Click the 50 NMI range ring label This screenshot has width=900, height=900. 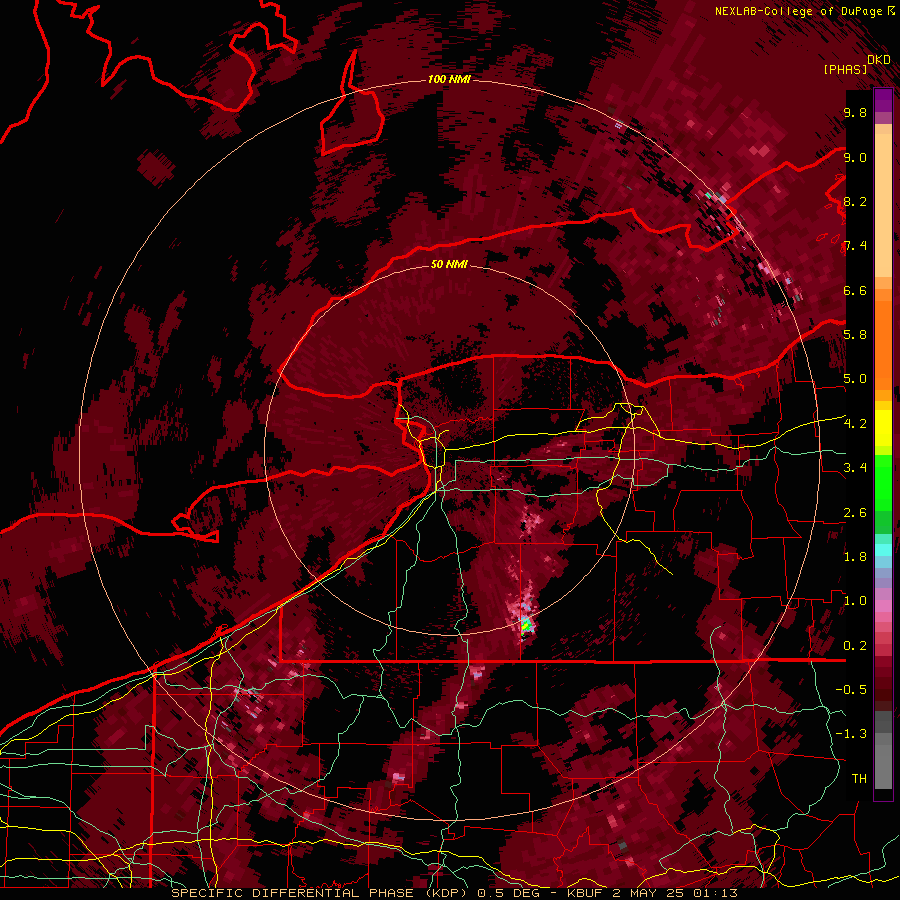(x=449, y=265)
